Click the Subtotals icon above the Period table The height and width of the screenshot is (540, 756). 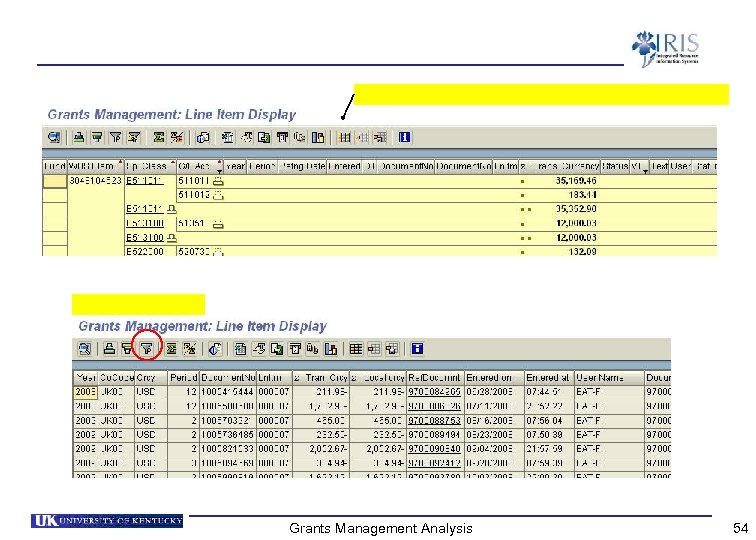click(189, 349)
